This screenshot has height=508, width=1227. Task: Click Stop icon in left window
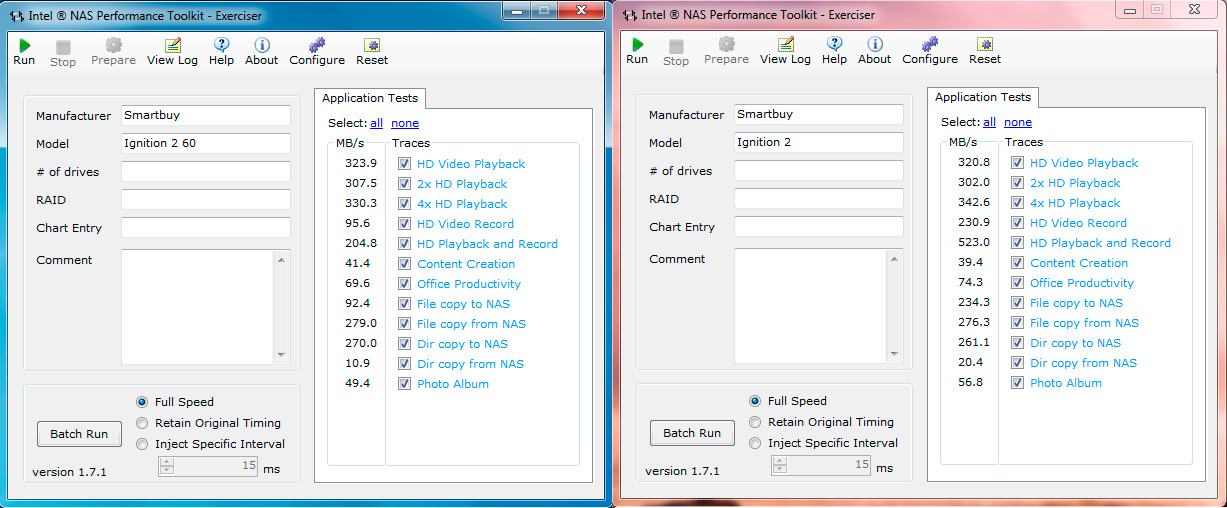coord(63,47)
